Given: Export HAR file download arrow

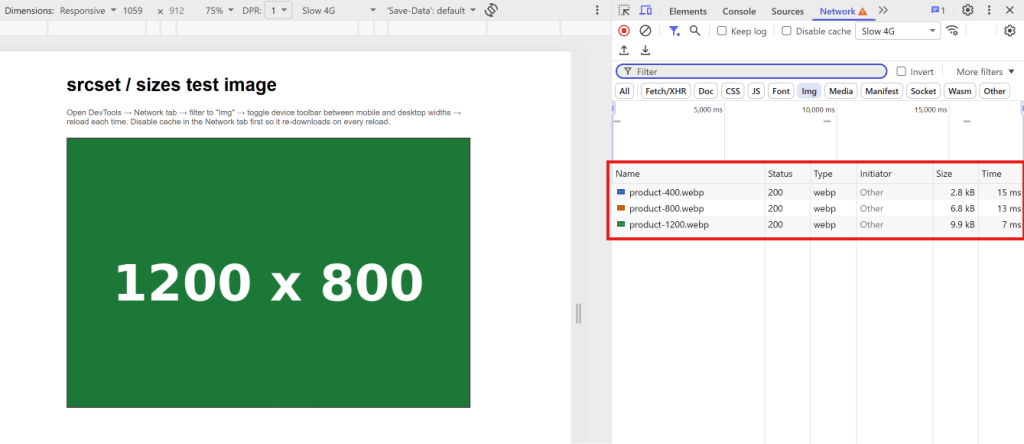Looking at the screenshot, I should coord(645,50).
